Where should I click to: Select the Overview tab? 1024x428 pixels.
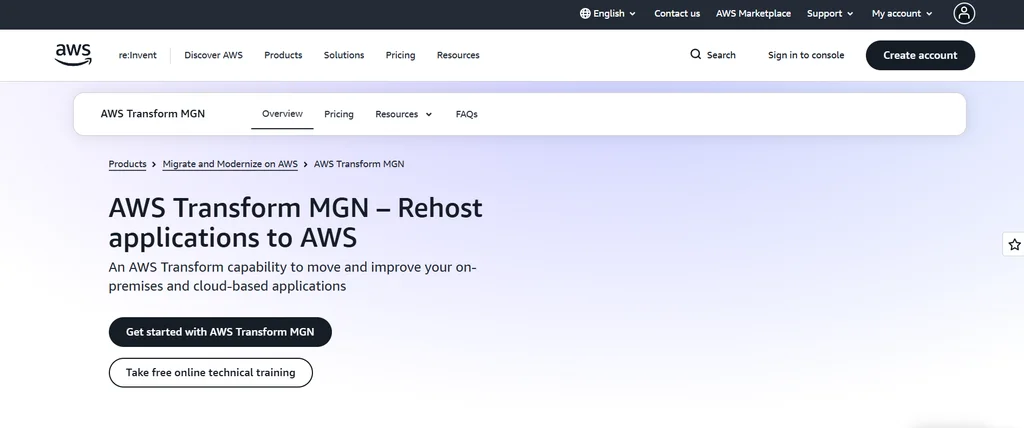click(x=282, y=114)
